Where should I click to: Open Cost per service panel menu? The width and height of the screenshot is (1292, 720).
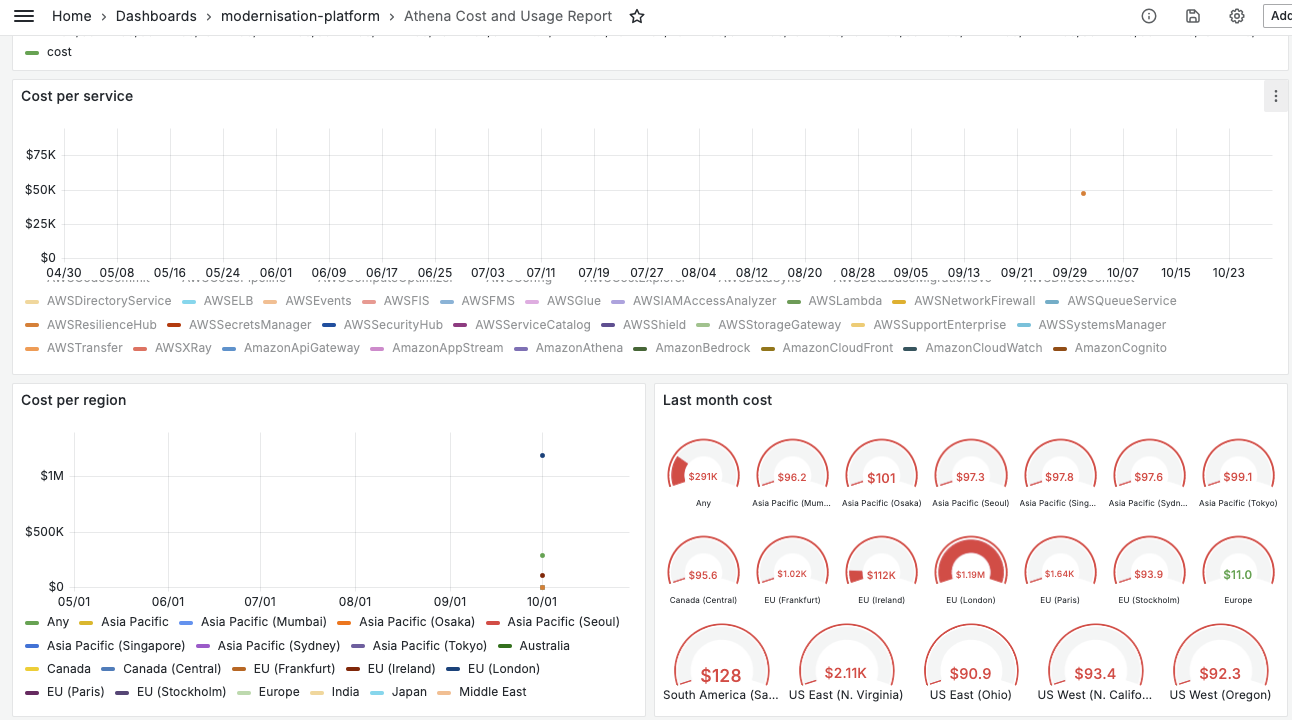pyautogui.click(x=1275, y=97)
